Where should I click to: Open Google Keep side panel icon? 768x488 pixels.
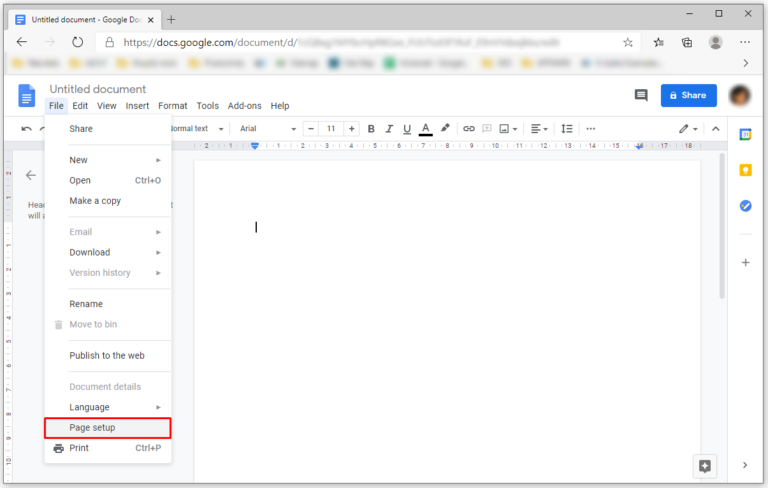[745, 171]
